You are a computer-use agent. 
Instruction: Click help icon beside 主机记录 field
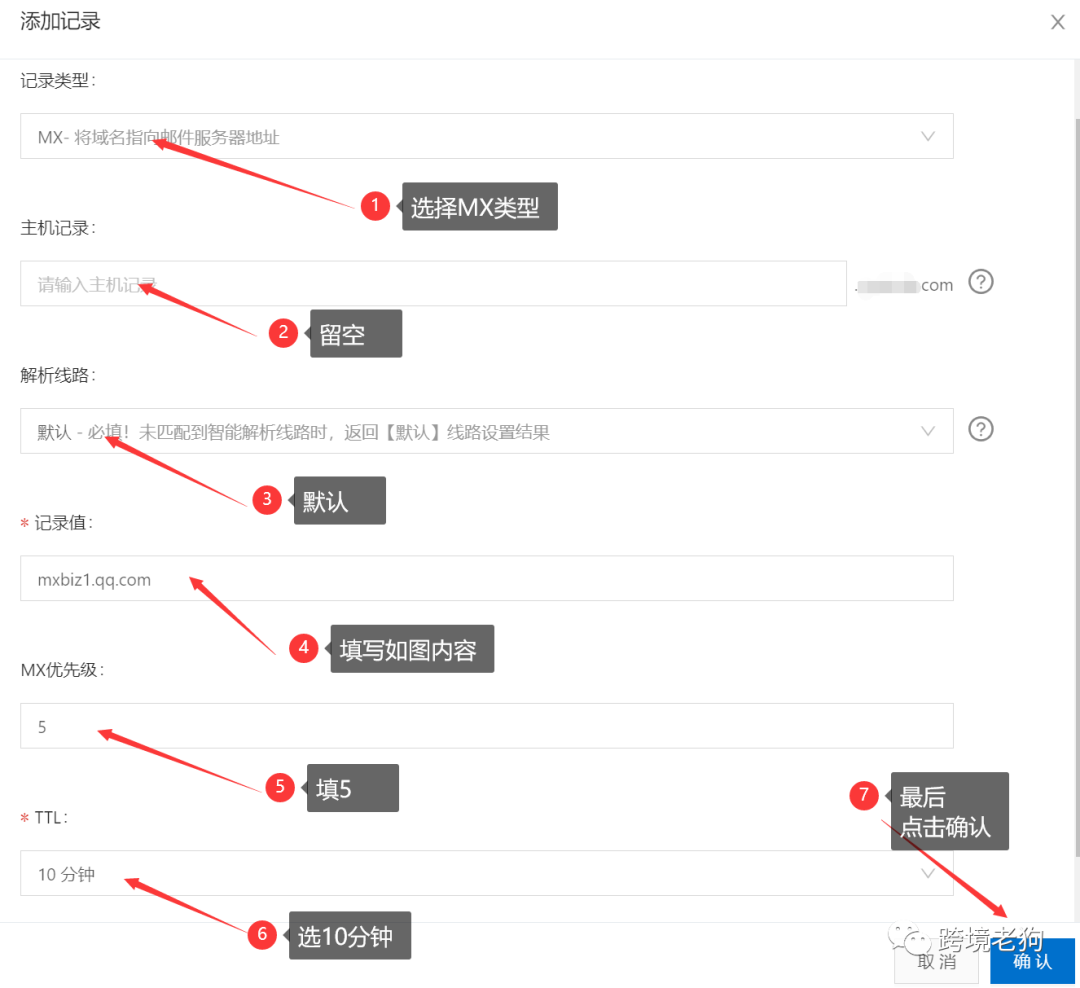981,283
